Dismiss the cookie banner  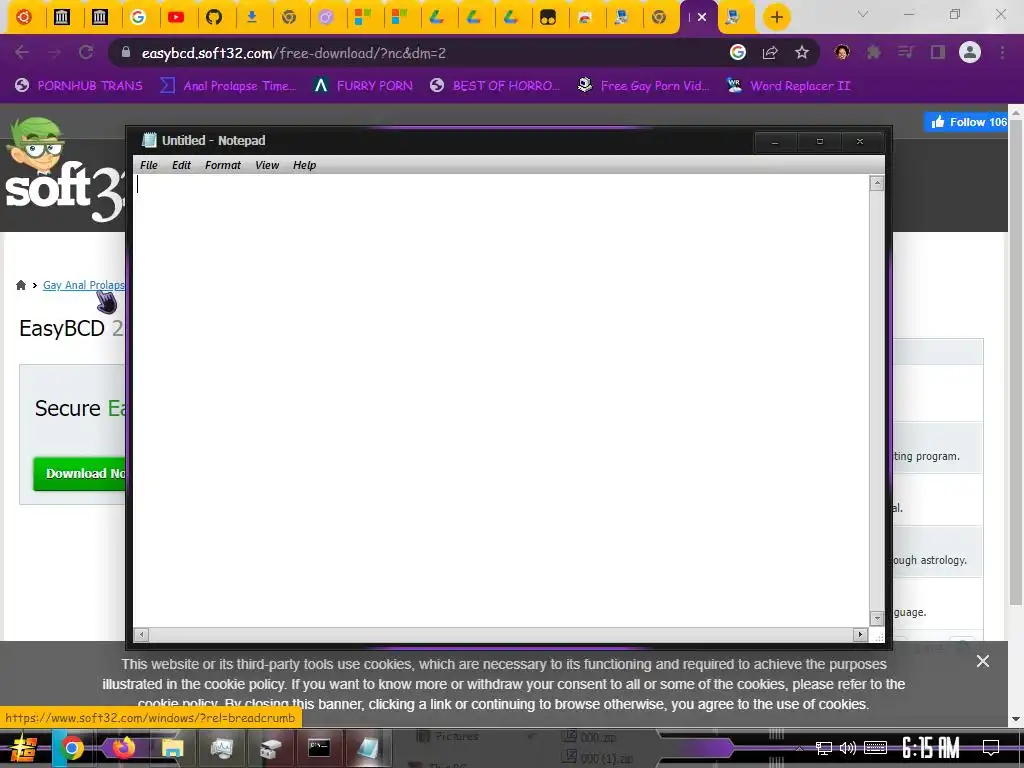(982, 662)
